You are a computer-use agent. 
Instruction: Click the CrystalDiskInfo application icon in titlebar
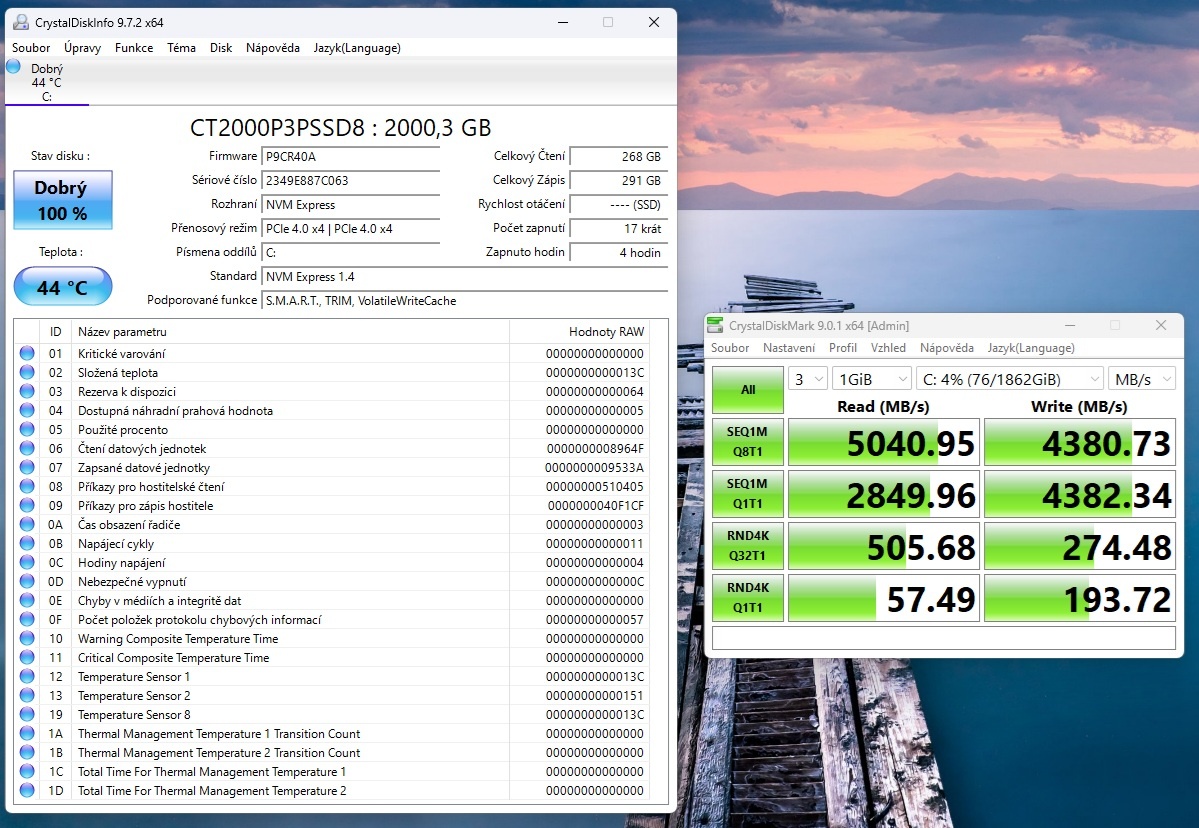click(x=22, y=21)
